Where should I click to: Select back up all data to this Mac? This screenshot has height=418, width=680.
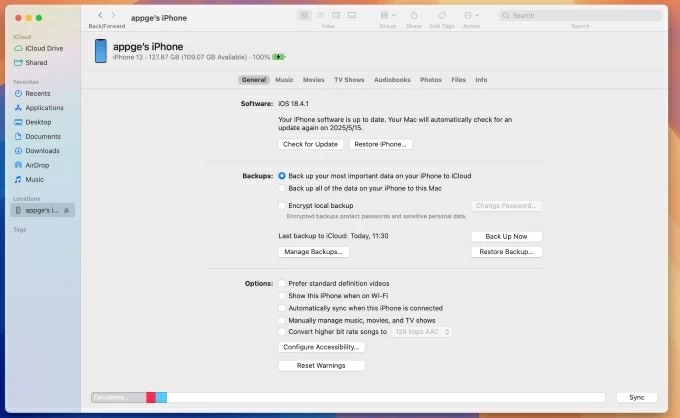[282, 188]
